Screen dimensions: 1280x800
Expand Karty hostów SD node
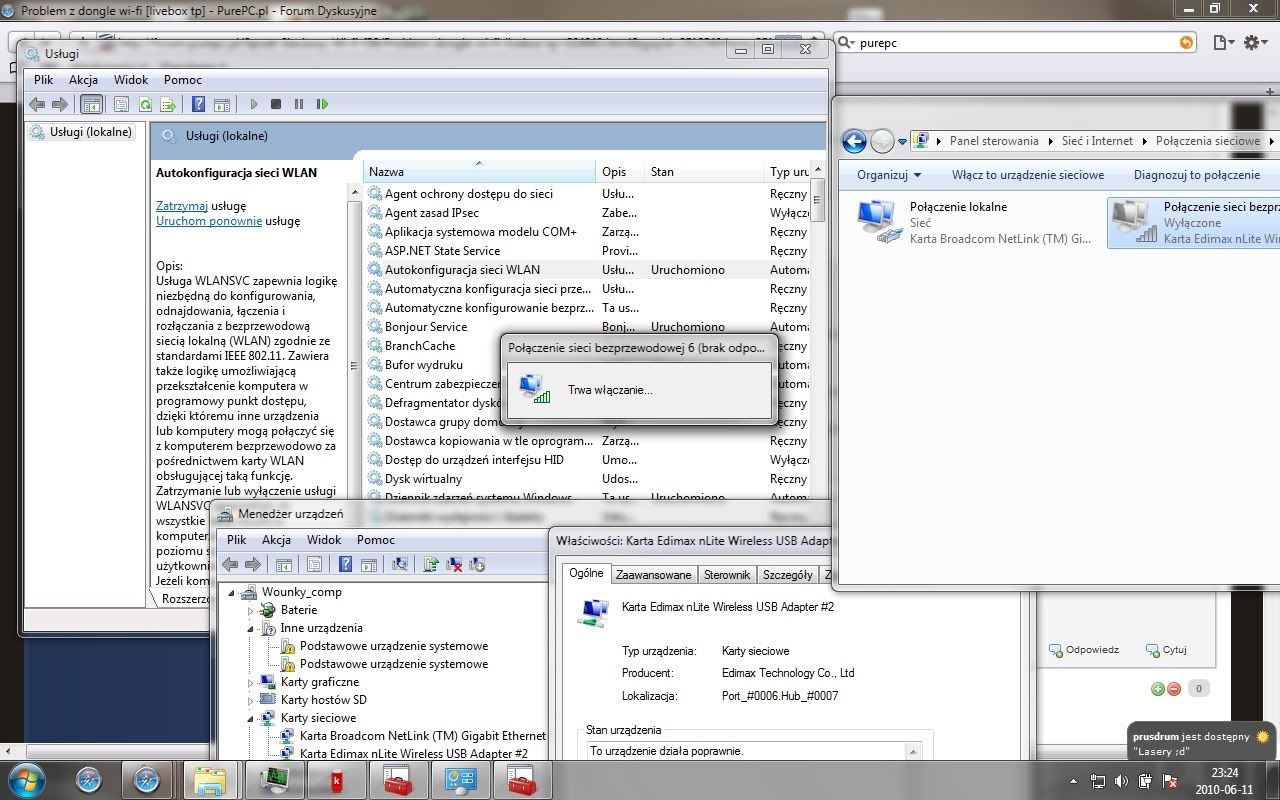click(251, 700)
